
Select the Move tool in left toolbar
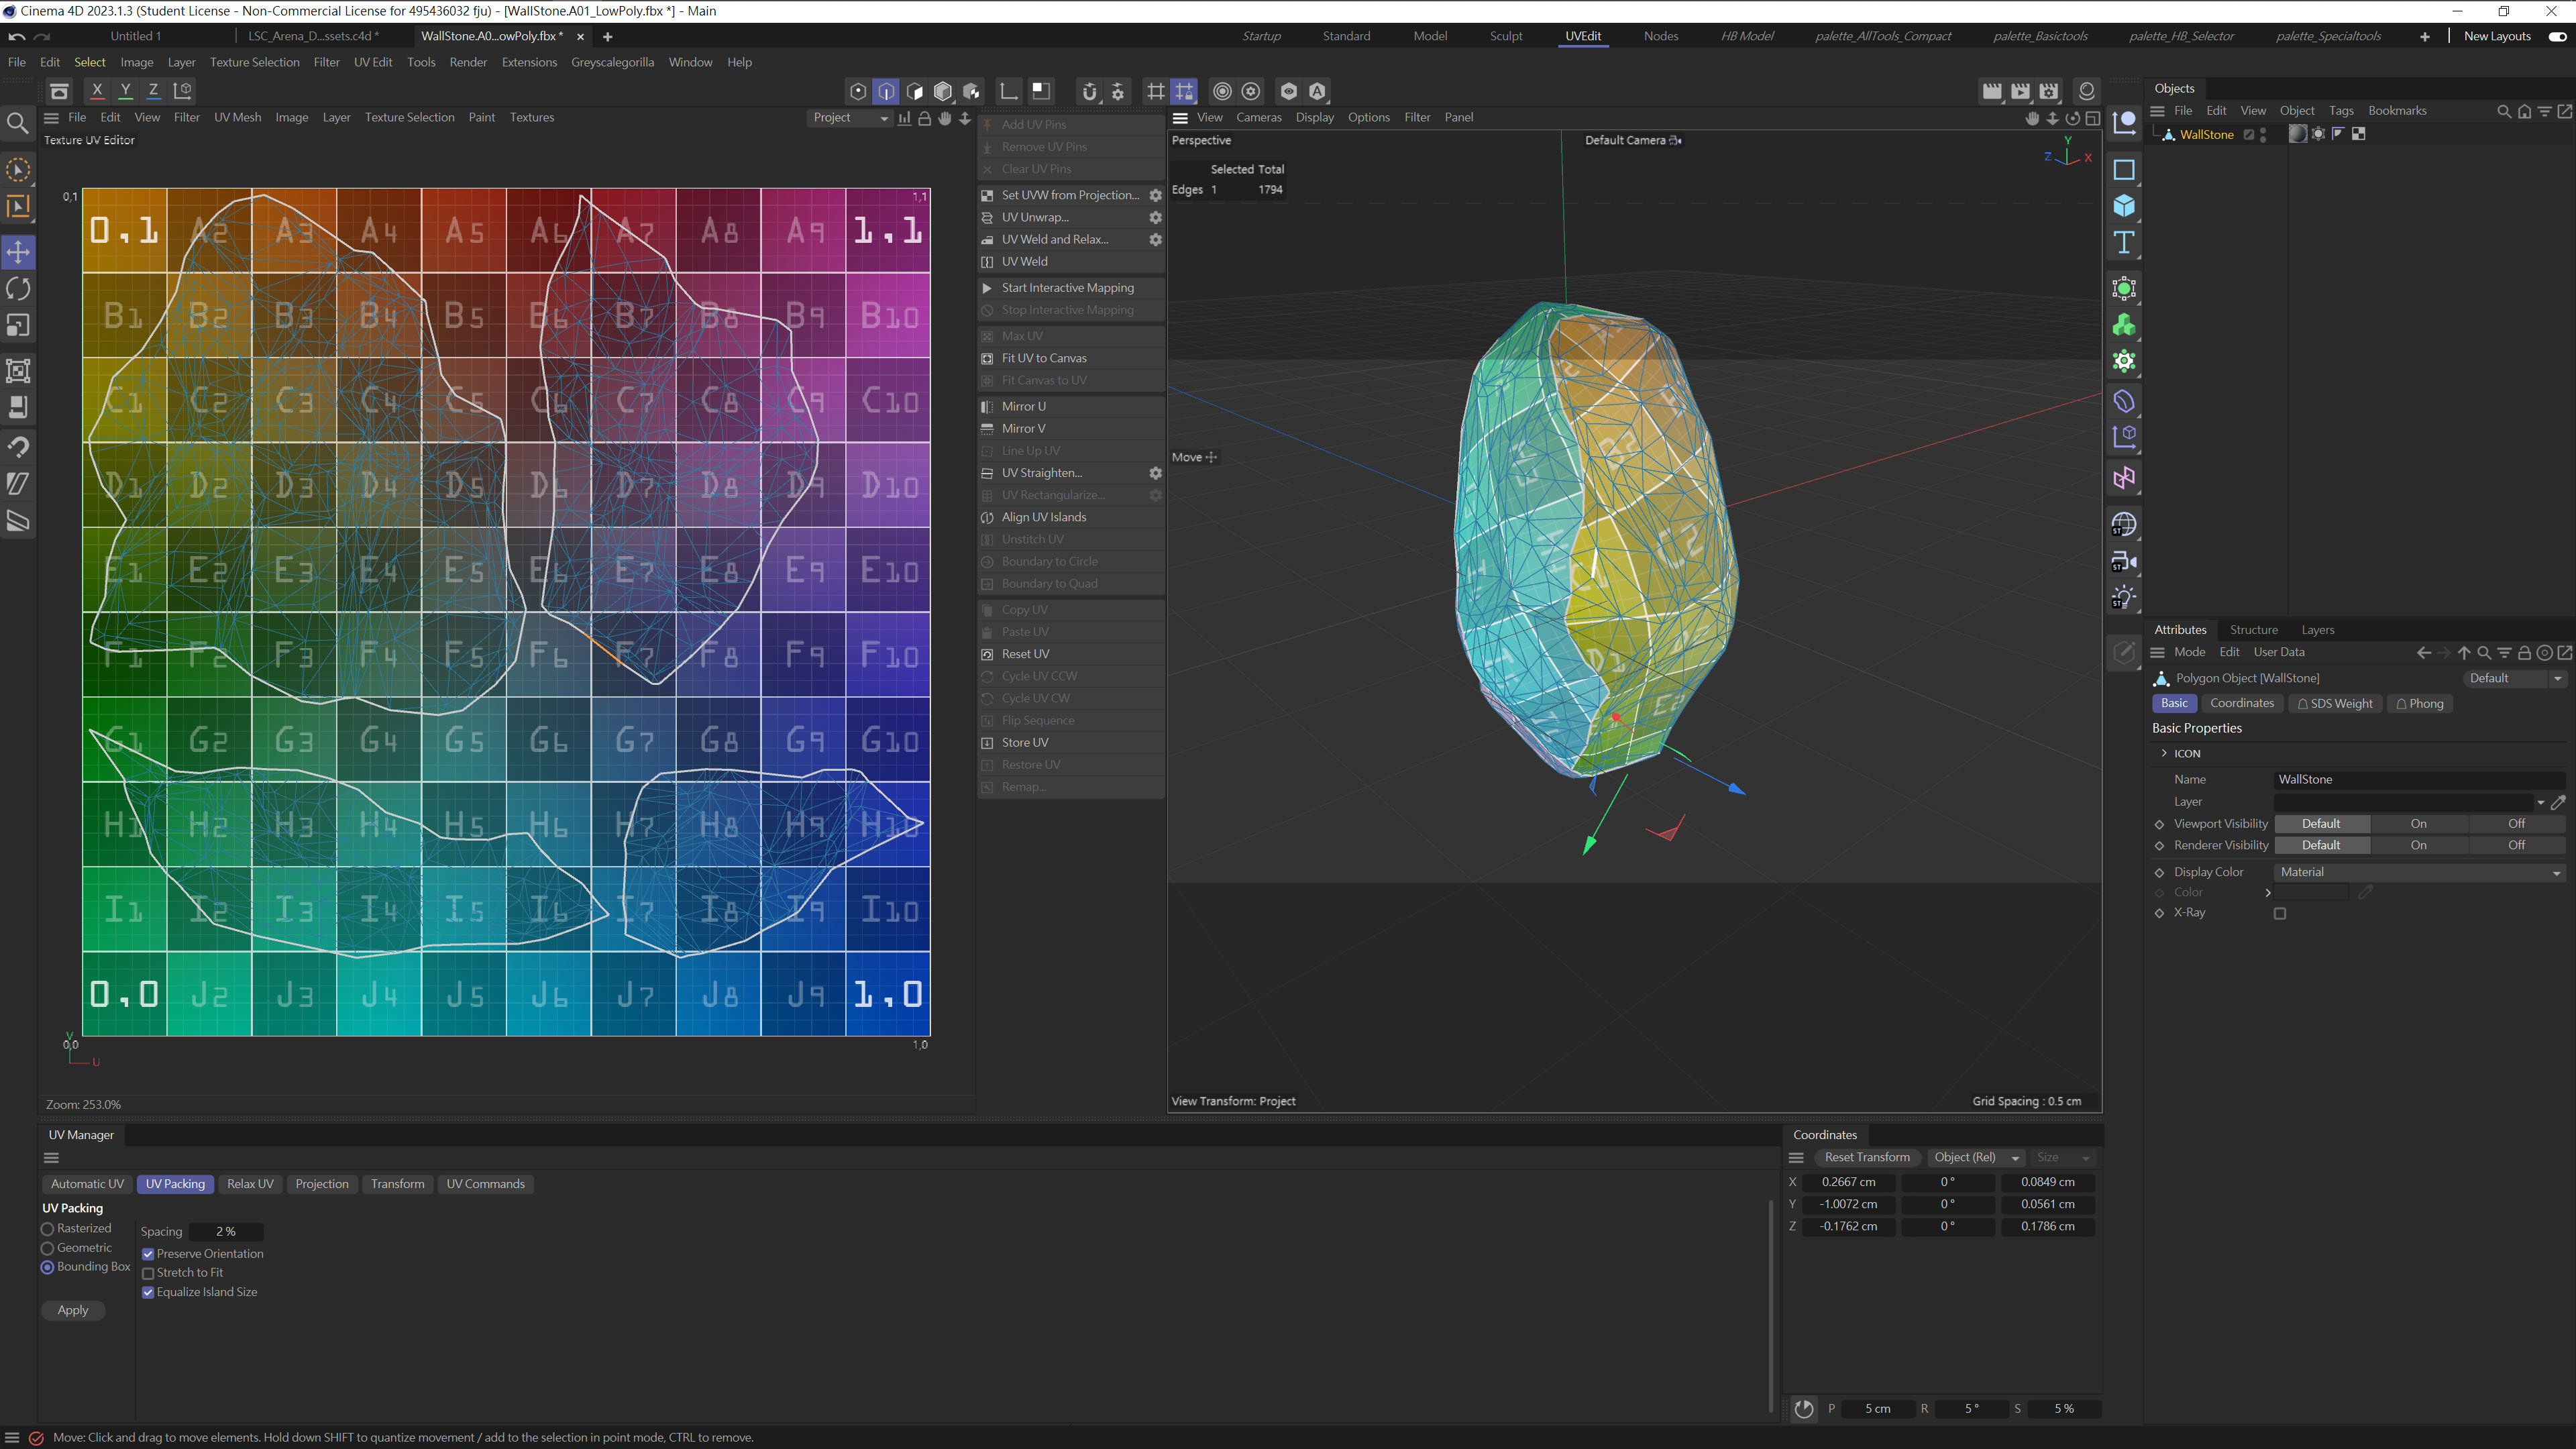tap(18, 252)
